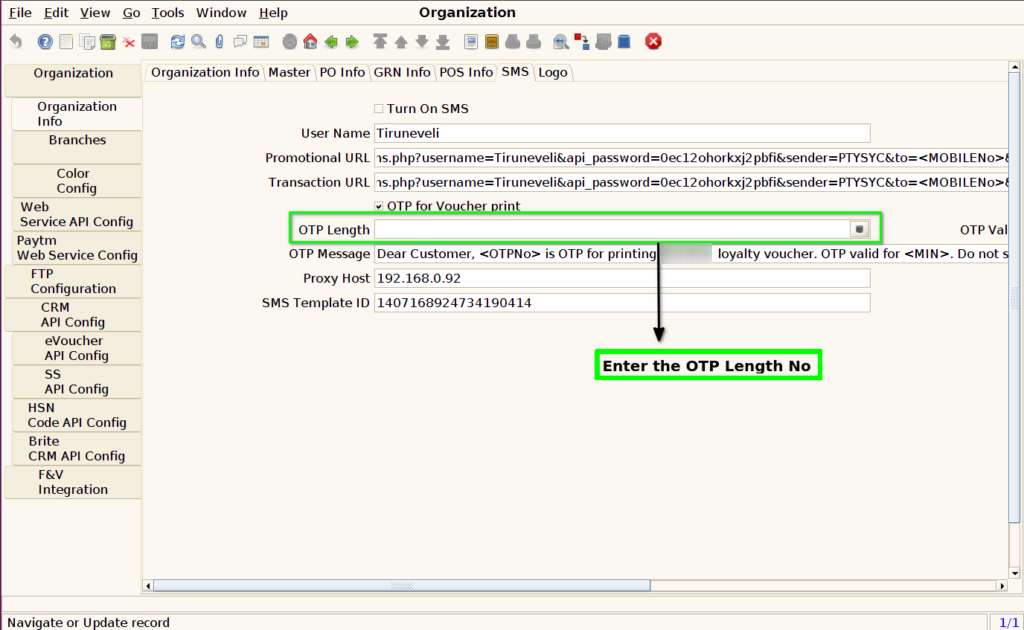This screenshot has height=630, width=1024.
Task: Open HSN Code API Config sidebar item
Action: point(76,415)
